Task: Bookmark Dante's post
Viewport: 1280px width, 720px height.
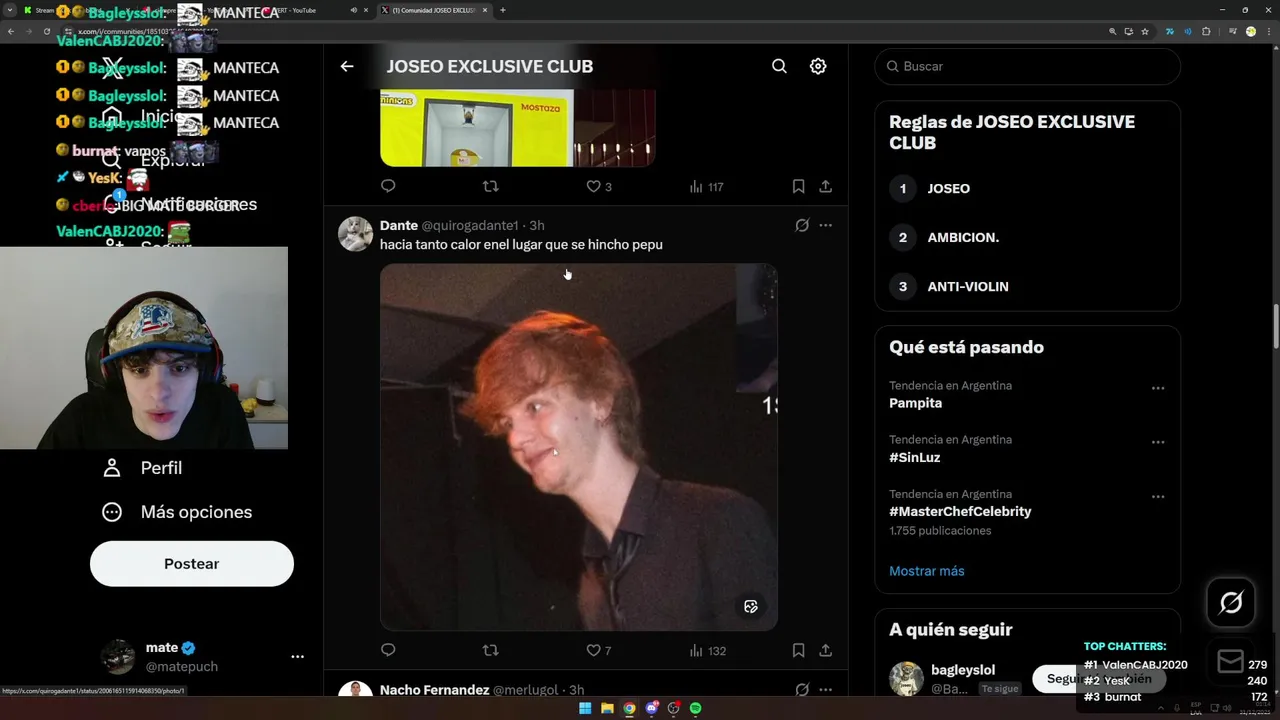Action: point(798,650)
